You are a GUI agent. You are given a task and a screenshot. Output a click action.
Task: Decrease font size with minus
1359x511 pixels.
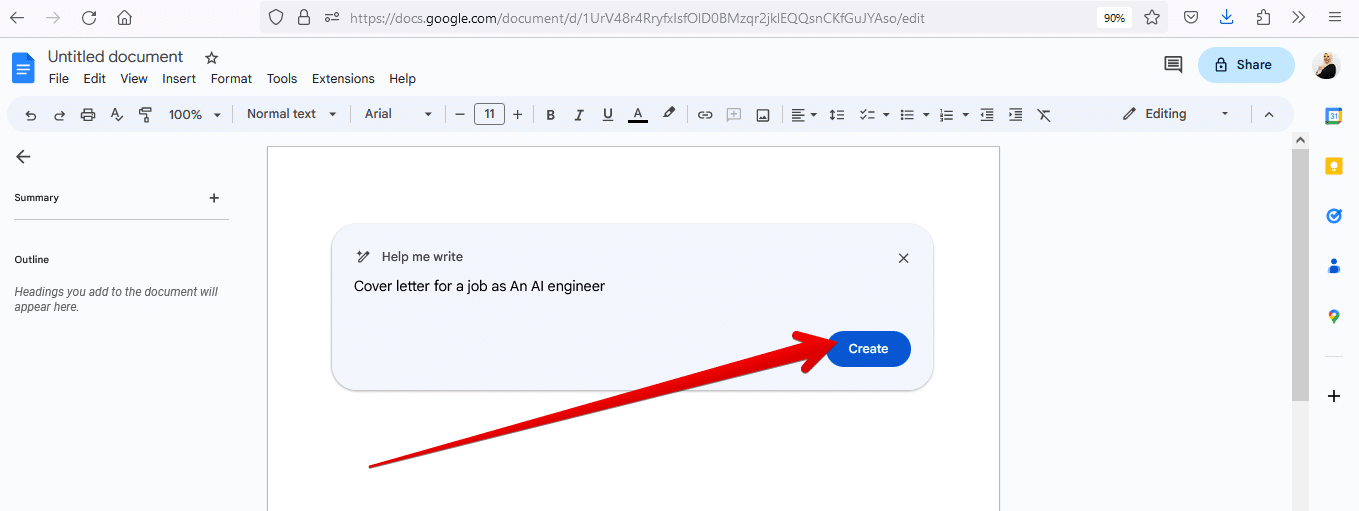coord(460,115)
